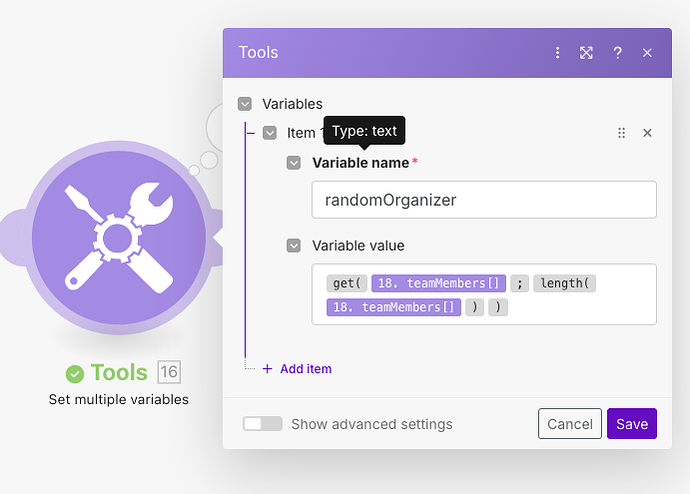This screenshot has width=690, height=494.
Task: Toggle the Variable name field map control
Action: 294,163
